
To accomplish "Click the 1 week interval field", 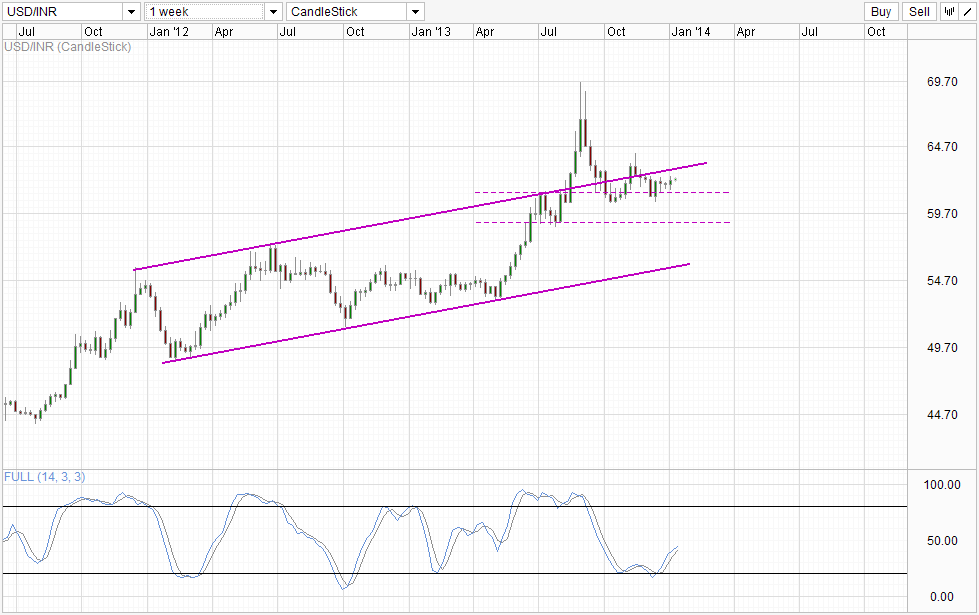I will click(205, 12).
